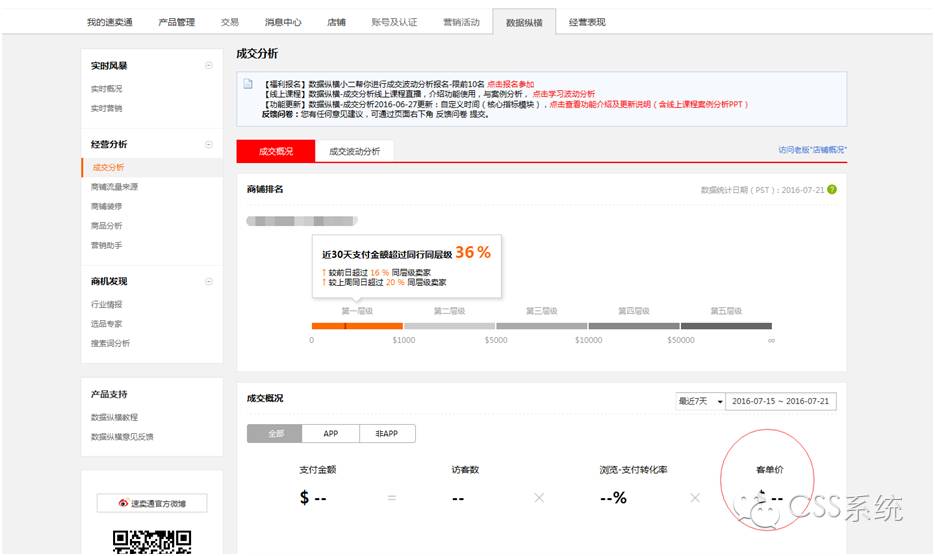Collapse the 商机发现 sidebar section
Image resolution: width=935 pixels, height=556 pixels.
pos(209,282)
